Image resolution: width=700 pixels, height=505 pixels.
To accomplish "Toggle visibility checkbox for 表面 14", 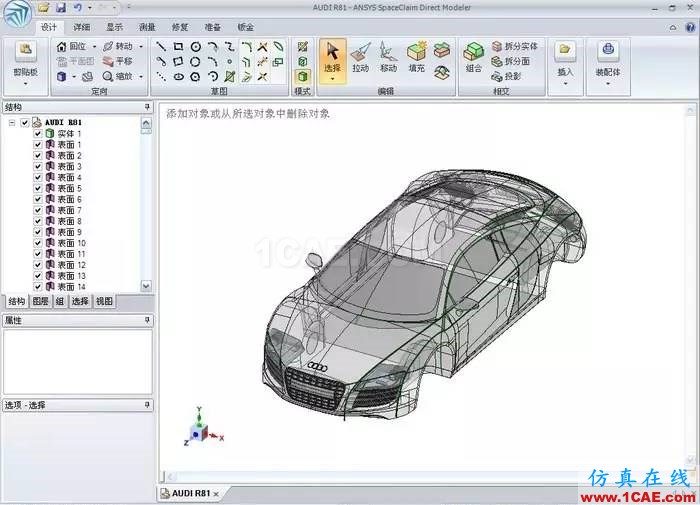I will tap(38, 287).
